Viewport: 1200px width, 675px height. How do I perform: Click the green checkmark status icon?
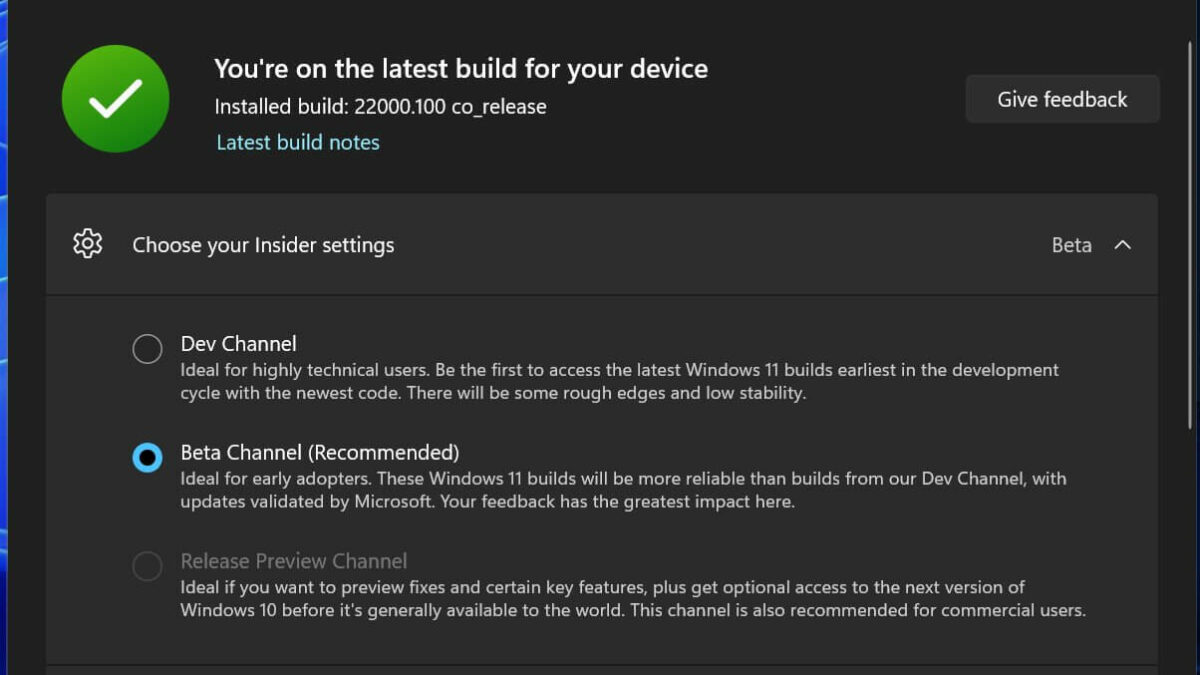point(115,99)
